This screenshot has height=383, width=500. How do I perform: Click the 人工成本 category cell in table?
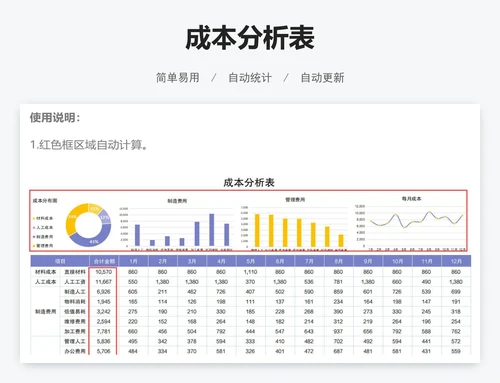point(46,282)
